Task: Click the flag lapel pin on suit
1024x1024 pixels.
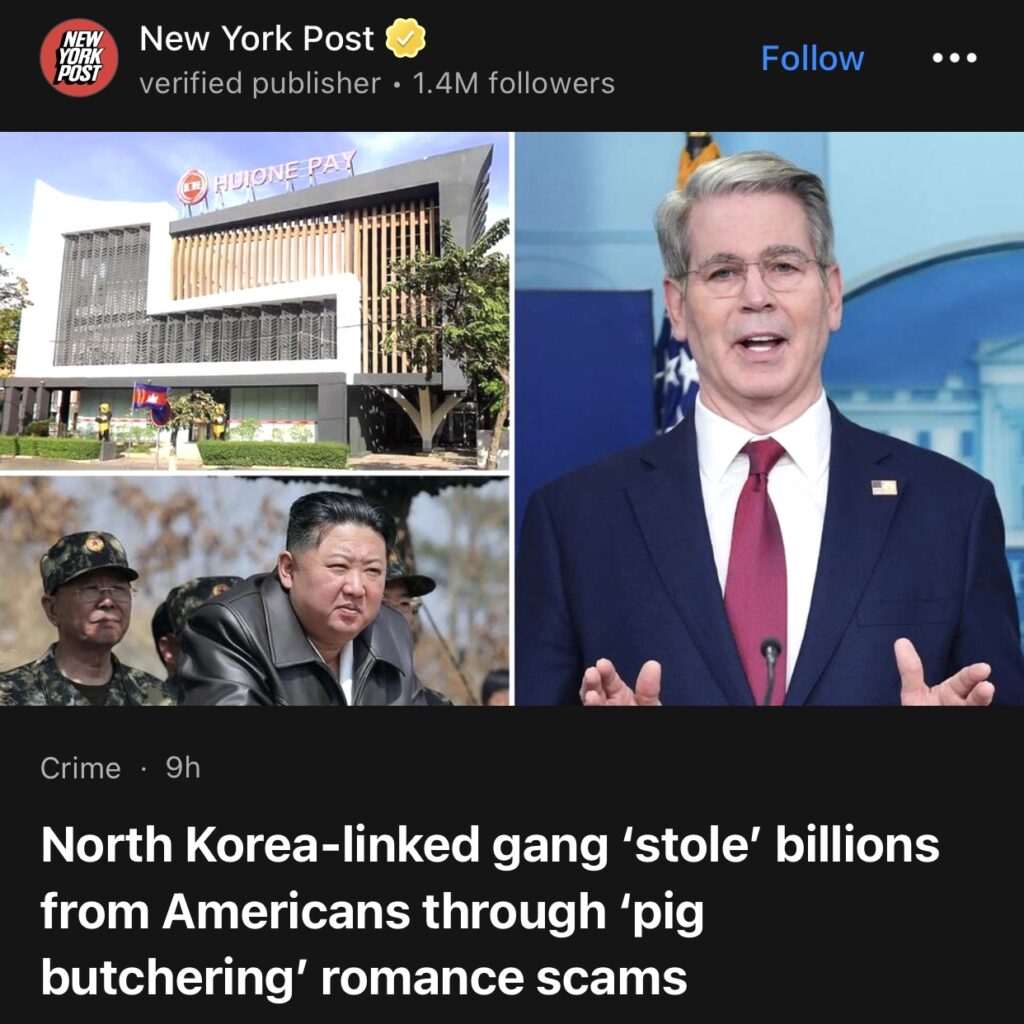Action: pos(884,487)
